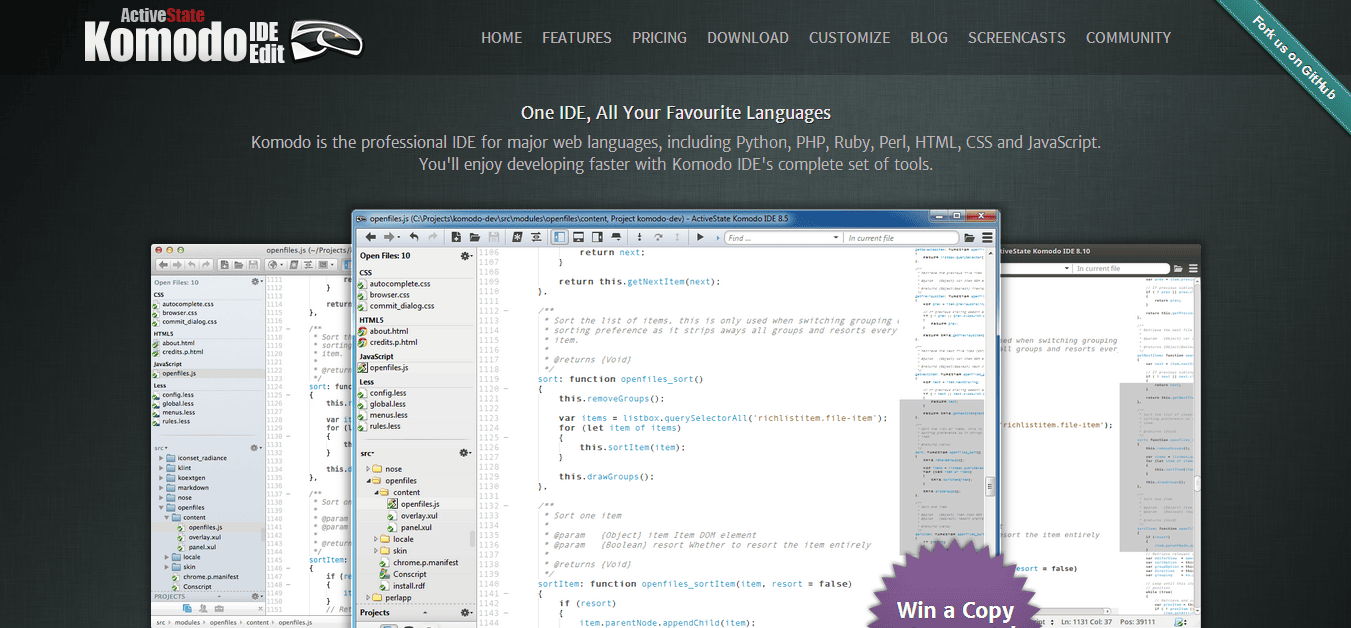The image size is (1351, 628).
Task: Click the undo icon in Komodo IDE 8.5 toolbar
Action: (x=413, y=237)
